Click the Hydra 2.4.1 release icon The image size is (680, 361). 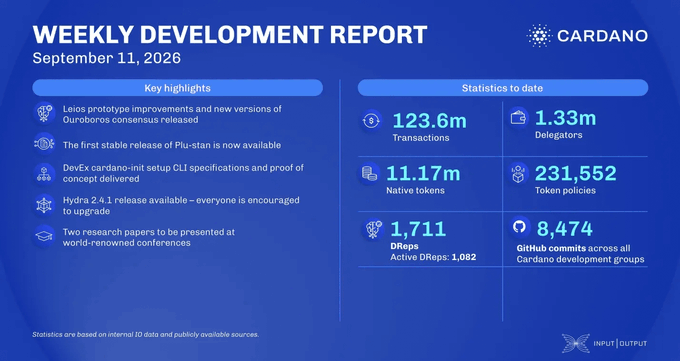45,205
